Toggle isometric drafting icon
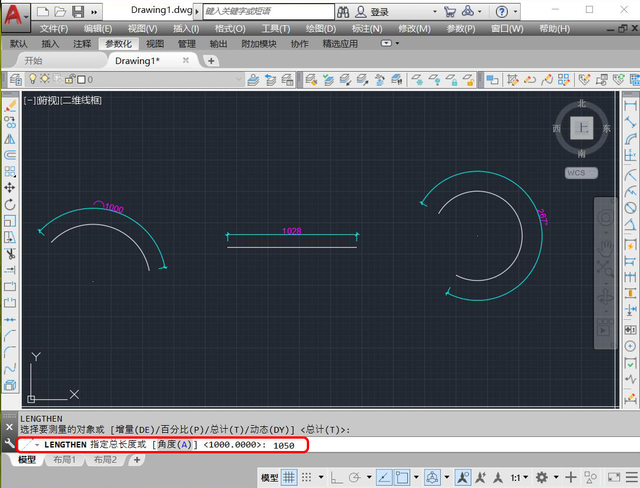This screenshot has width=640, height=488. point(433,477)
